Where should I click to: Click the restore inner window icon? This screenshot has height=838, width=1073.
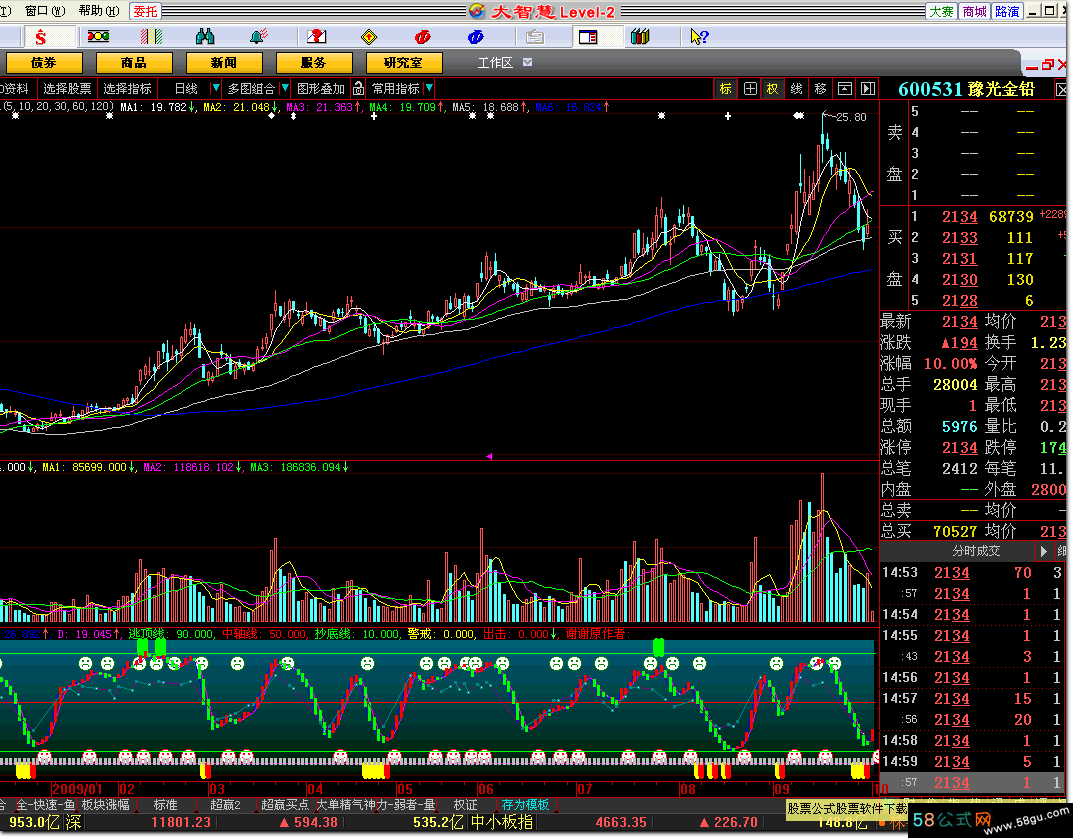1048,65
